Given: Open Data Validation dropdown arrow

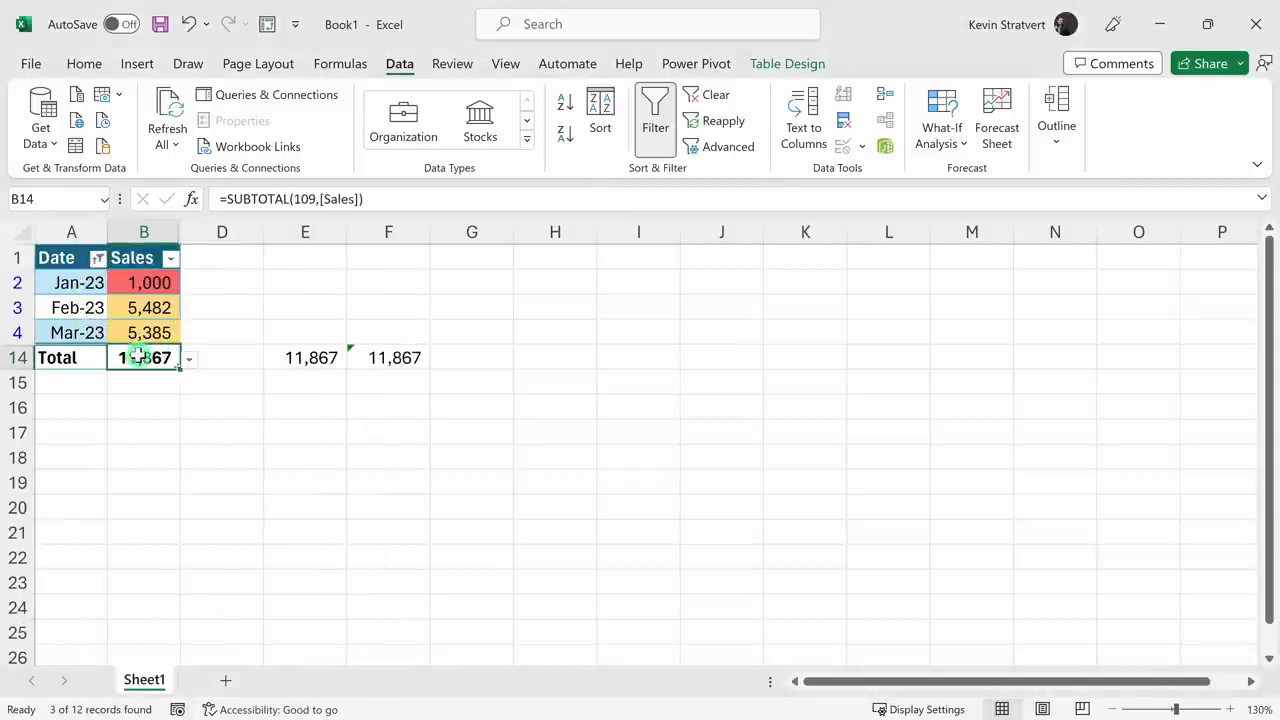Looking at the screenshot, I should [x=862, y=146].
